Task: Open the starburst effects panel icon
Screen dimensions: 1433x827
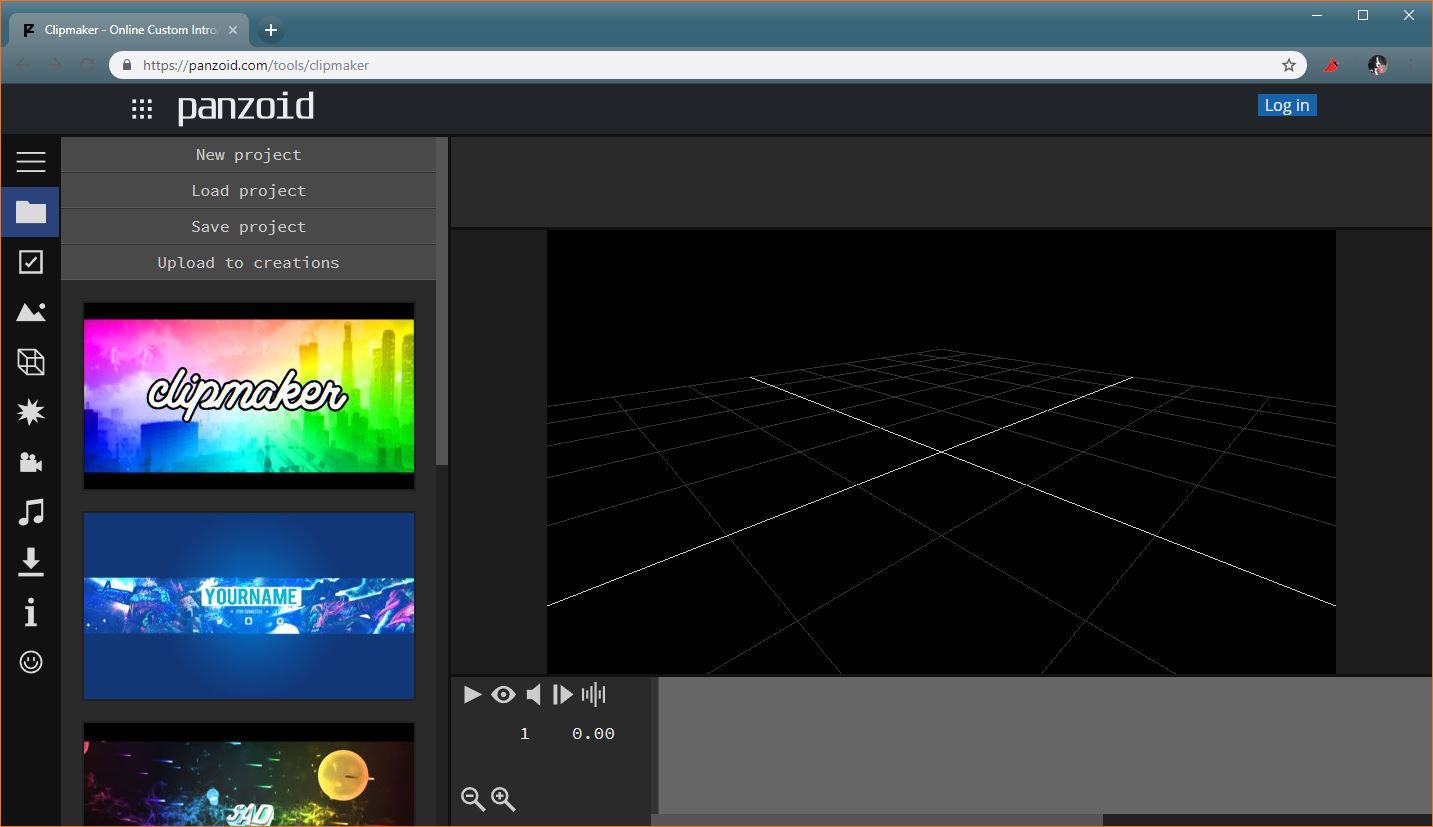Action: click(31, 412)
